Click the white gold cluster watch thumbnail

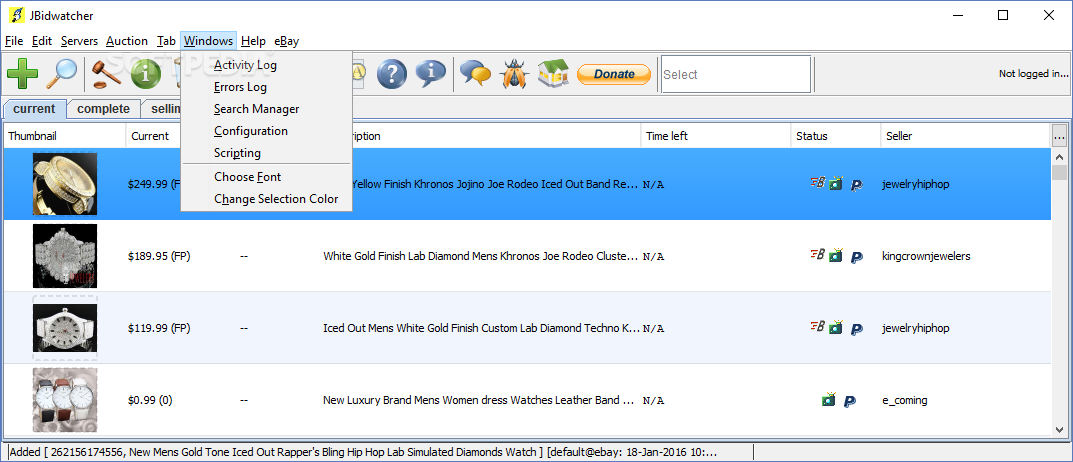65,256
